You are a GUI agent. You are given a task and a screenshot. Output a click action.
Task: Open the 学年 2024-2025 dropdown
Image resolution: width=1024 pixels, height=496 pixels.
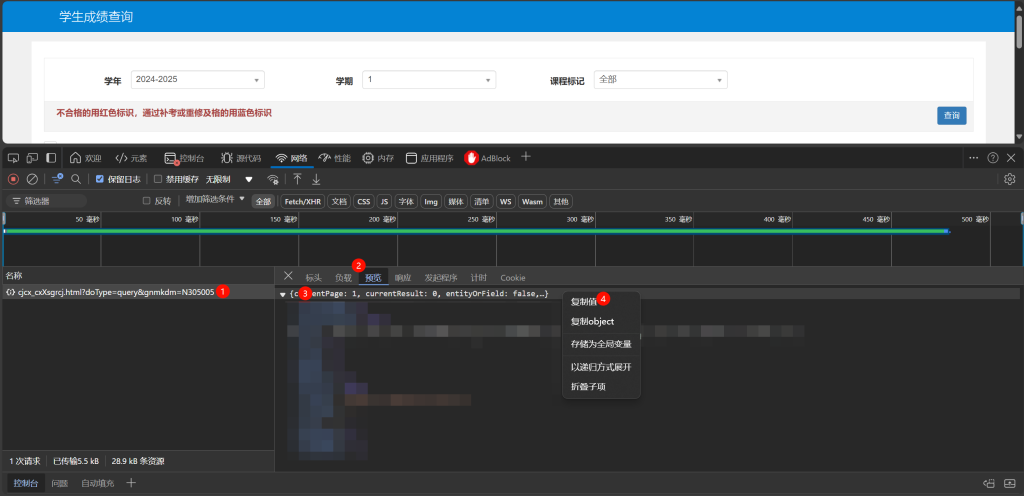[x=198, y=80]
